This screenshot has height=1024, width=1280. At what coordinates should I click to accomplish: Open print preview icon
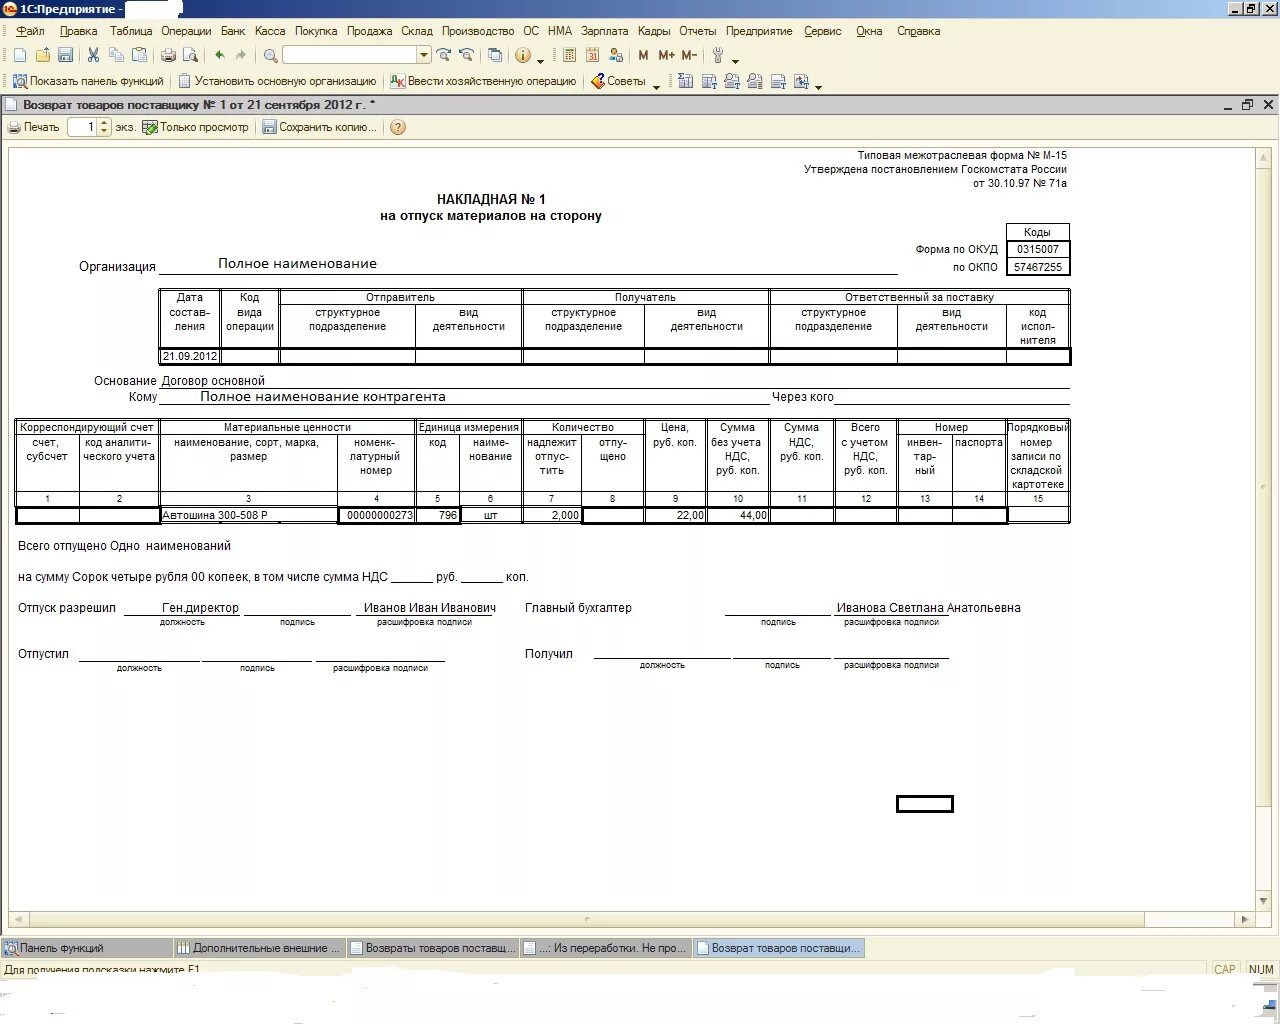tap(190, 56)
